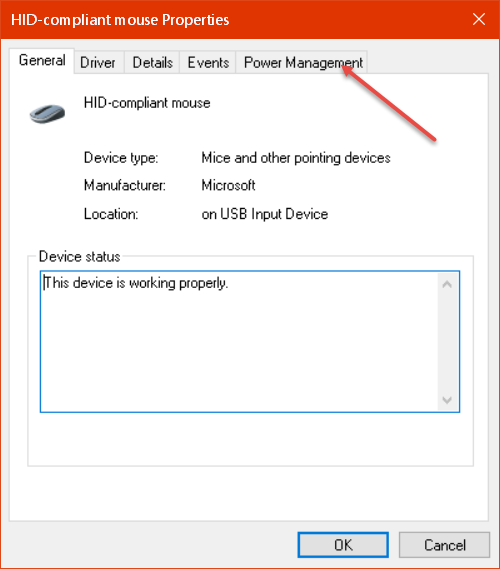Image resolution: width=500 pixels, height=569 pixels.
Task: Confirm with the OK button
Action: tap(343, 545)
